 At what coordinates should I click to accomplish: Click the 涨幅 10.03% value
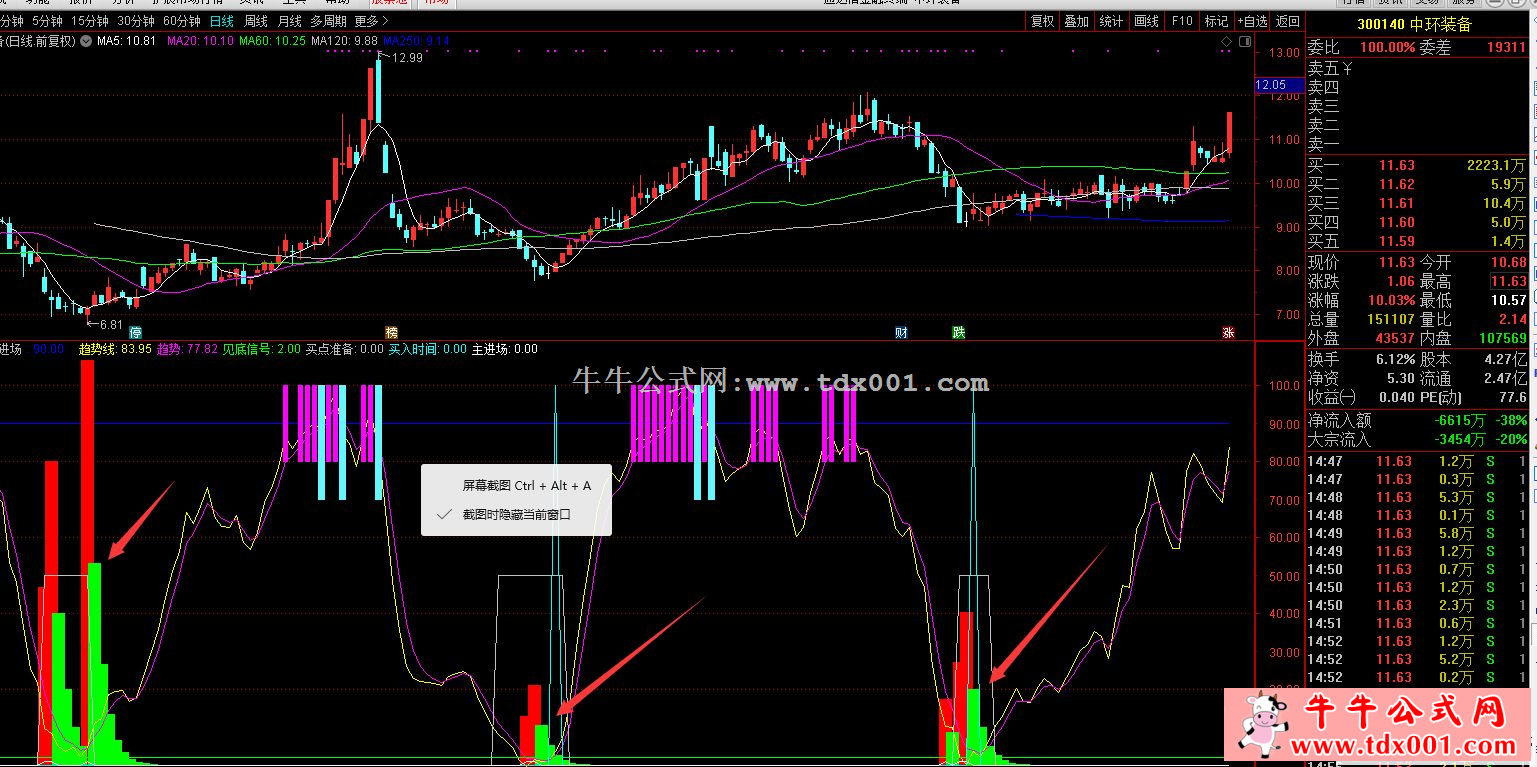(1389, 300)
